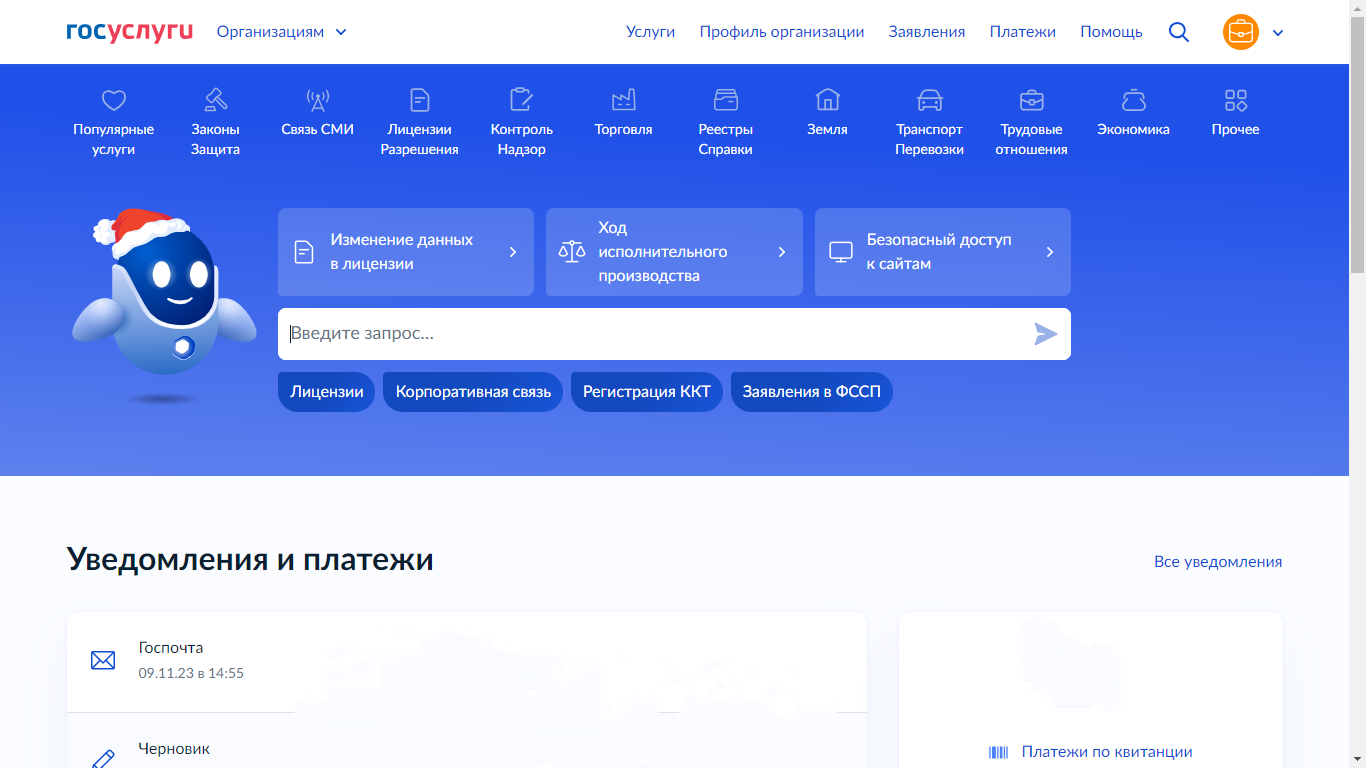Open the Заявления menu item

pos(926,32)
